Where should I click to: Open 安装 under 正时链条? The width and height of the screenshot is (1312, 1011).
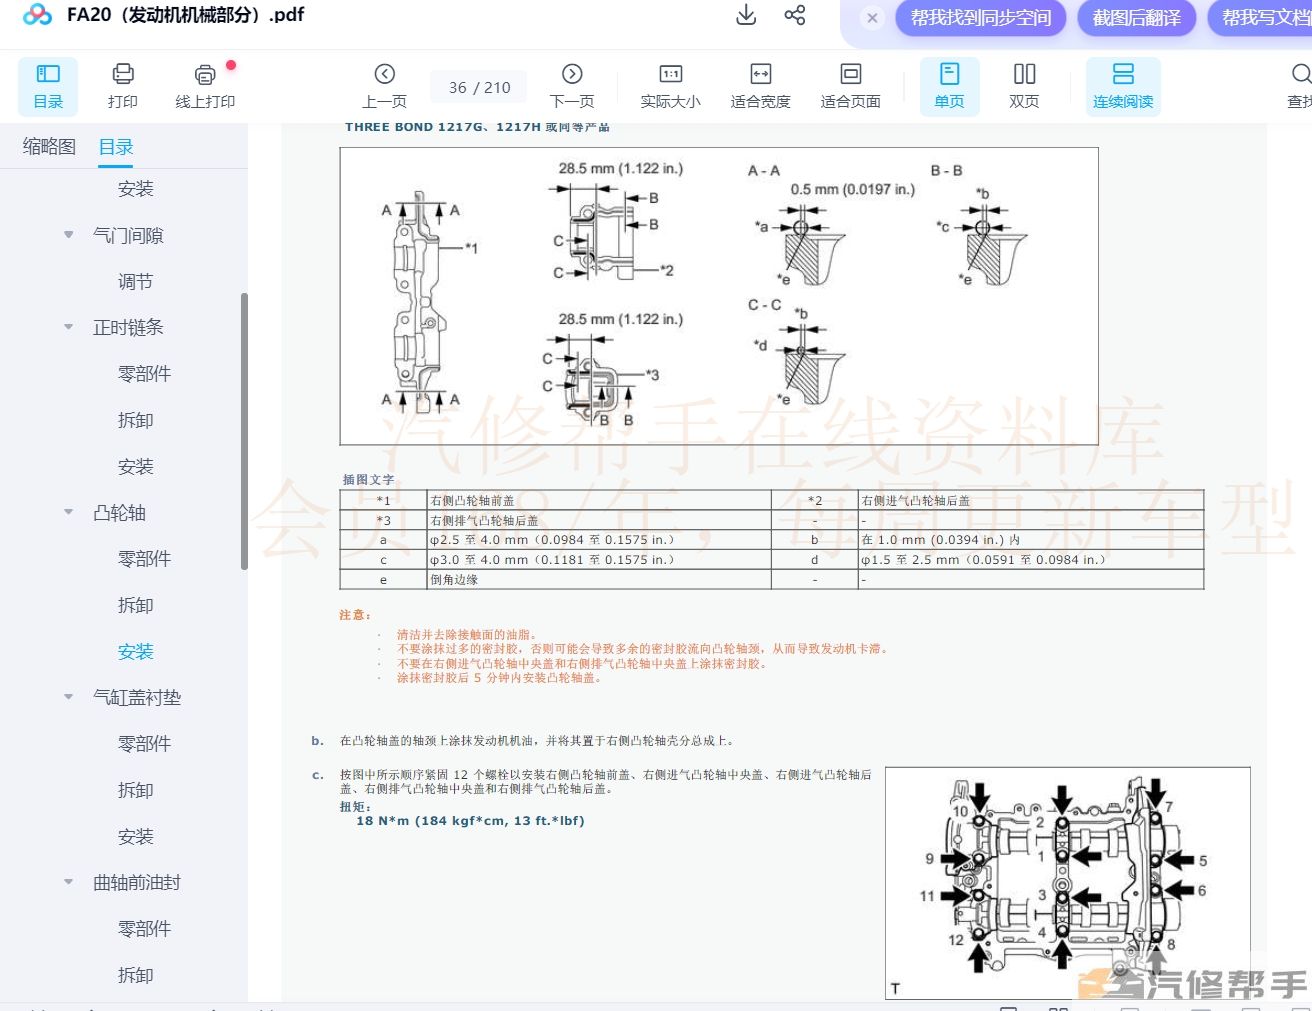pos(135,466)
